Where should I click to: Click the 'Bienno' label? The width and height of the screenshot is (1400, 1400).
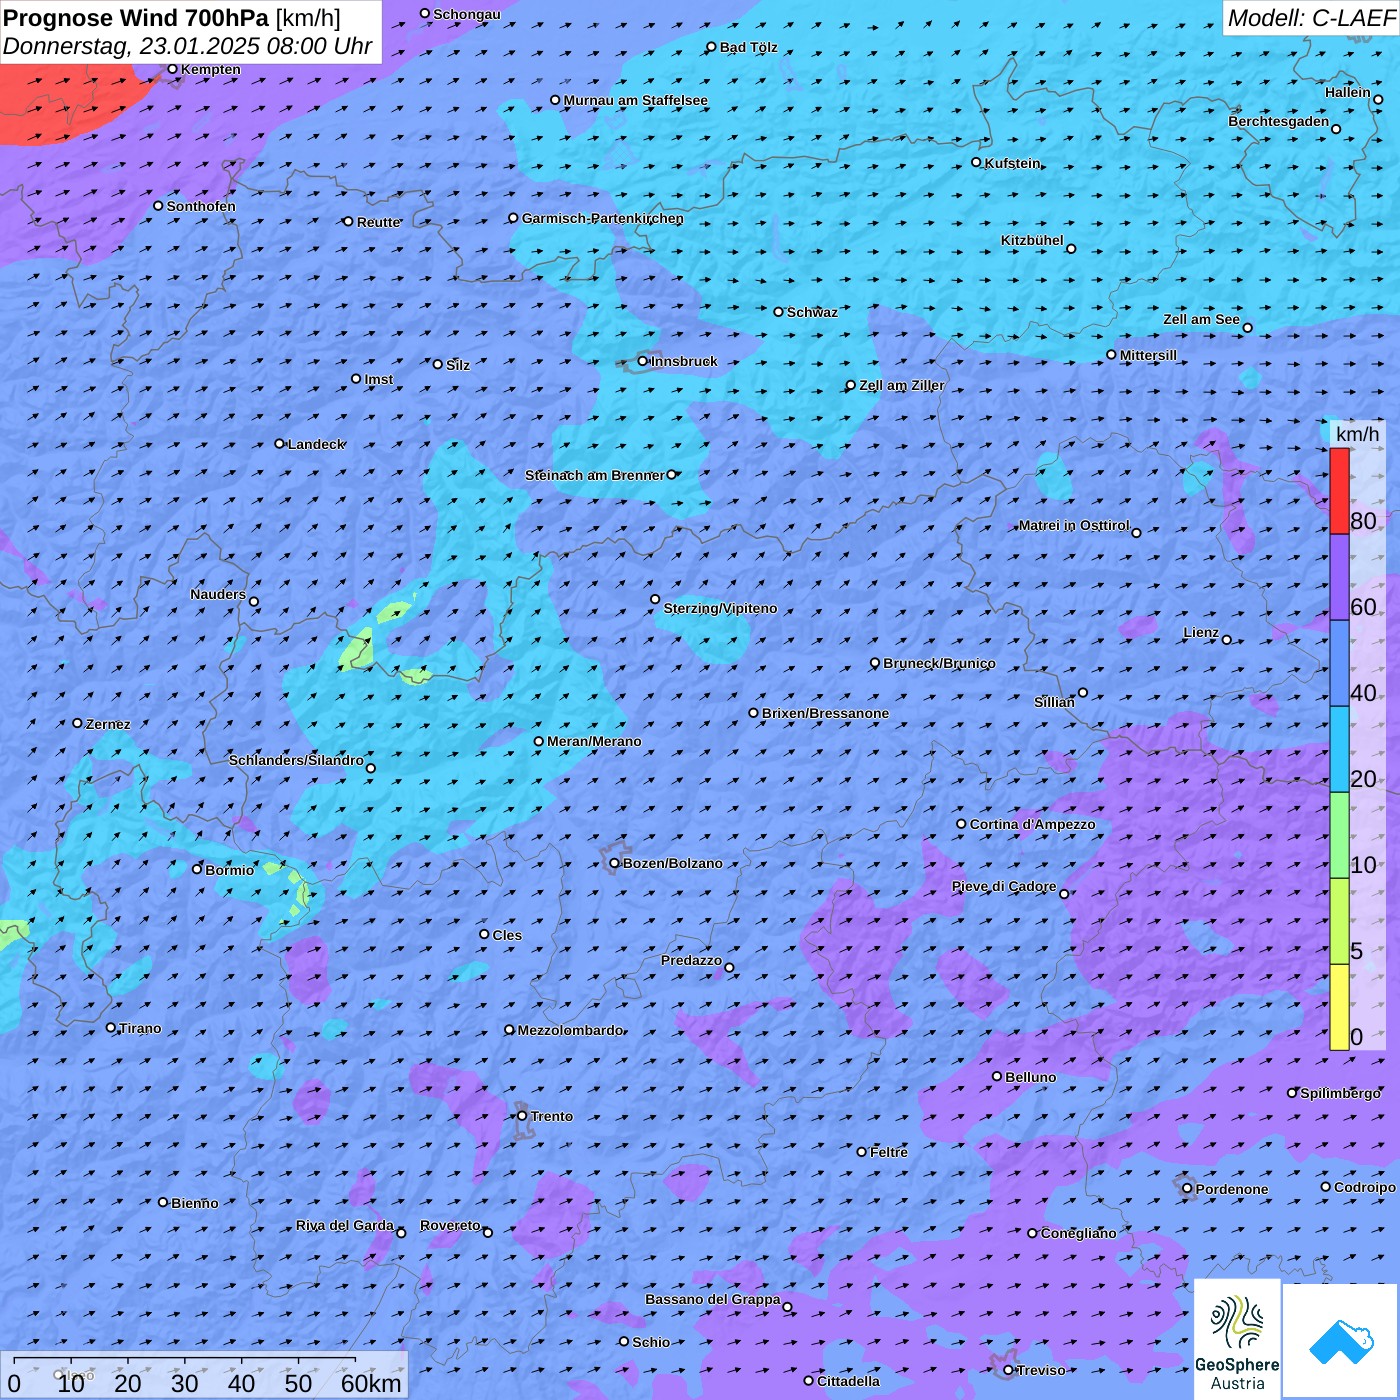[x=194, y=1203]
